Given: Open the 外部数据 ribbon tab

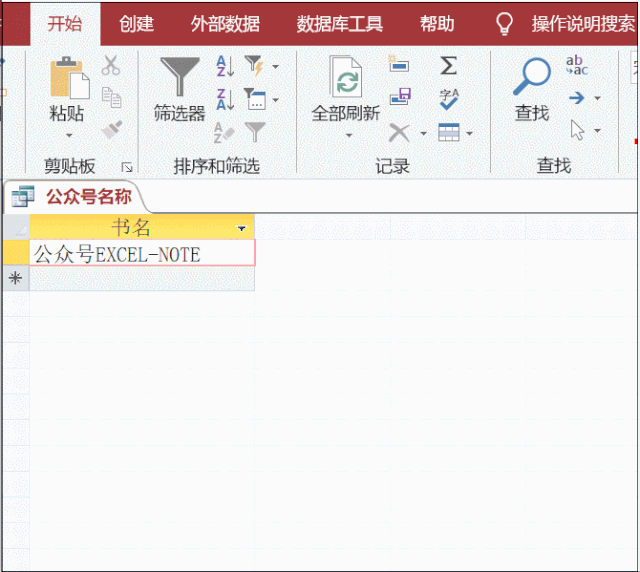Looking at the screenshot, I should [225, 24].
